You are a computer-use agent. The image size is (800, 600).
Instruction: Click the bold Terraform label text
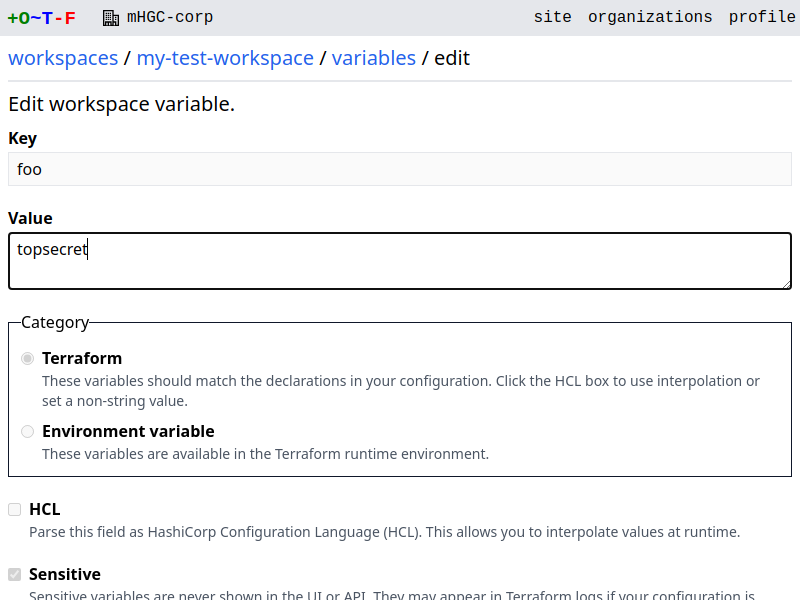coord(82,358)
